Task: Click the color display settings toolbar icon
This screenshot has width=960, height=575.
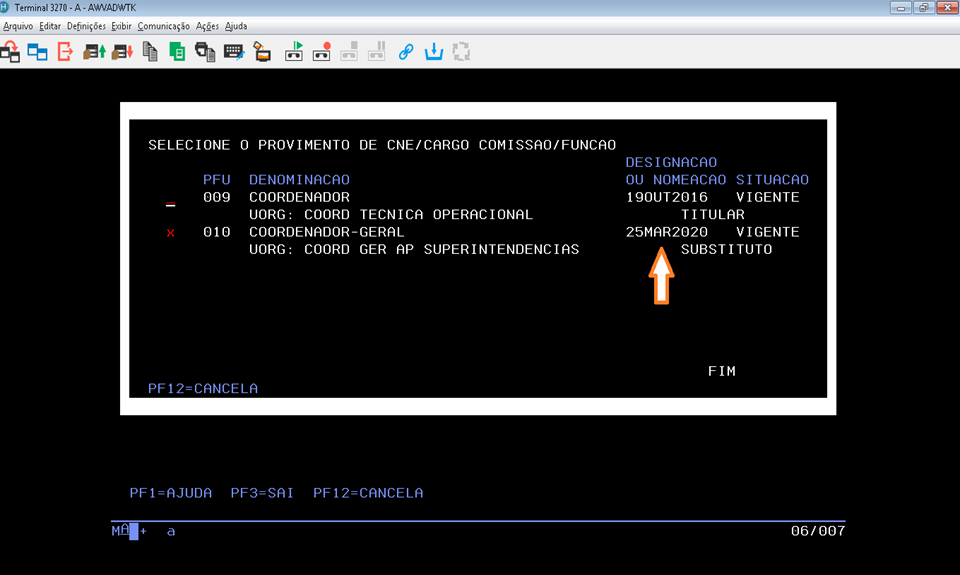Action: (261, 51)
